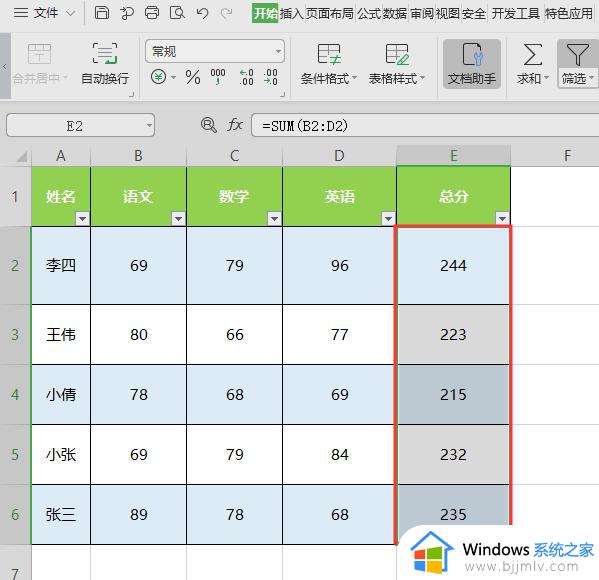
Task: Apply percent style format
Action: pyautogui.click(x=193, y=77)
